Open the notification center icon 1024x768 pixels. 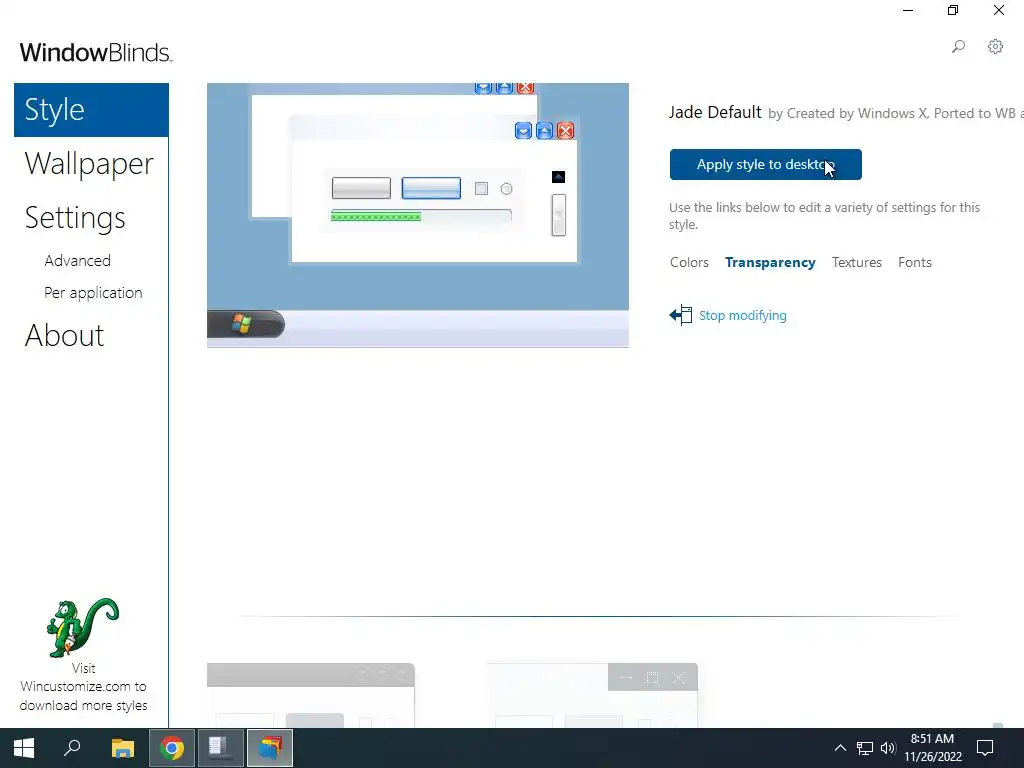coord(985,748)
